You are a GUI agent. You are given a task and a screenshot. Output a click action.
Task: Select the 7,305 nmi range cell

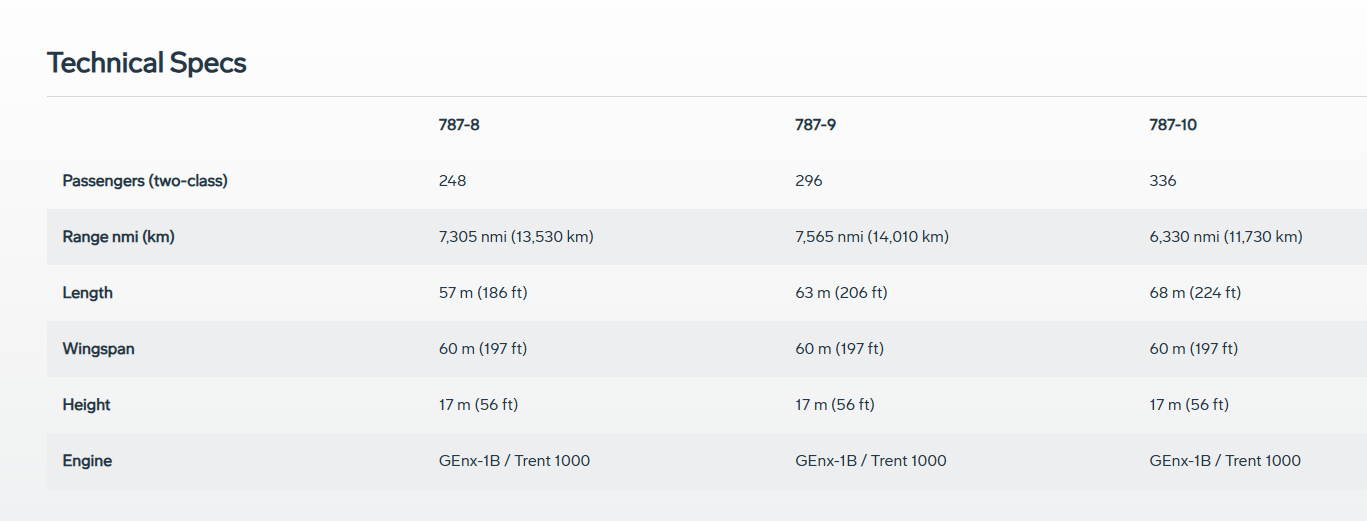516,237
